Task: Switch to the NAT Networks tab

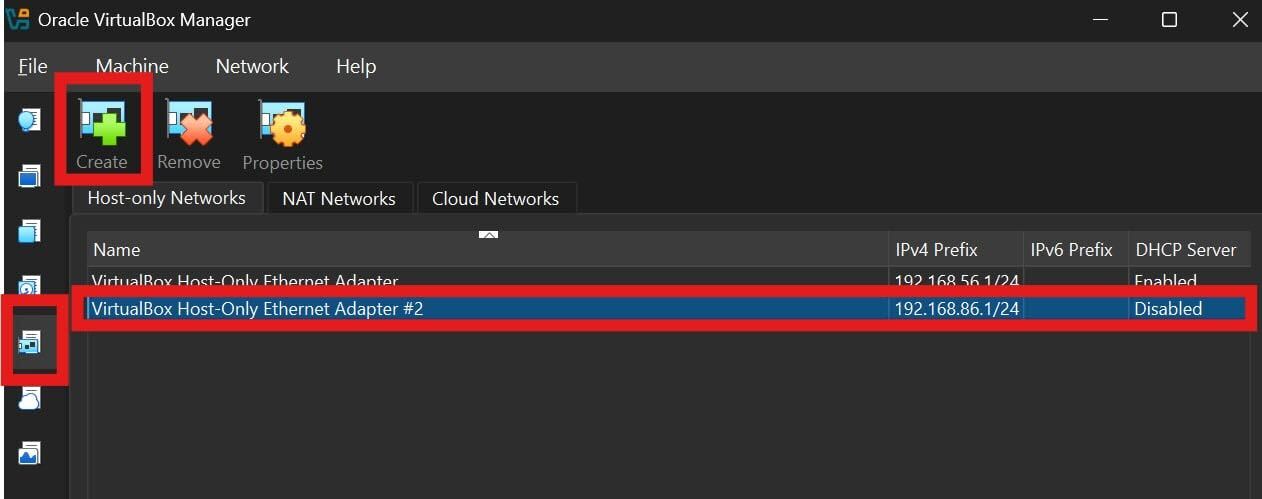Action: (x=339, y=199)
